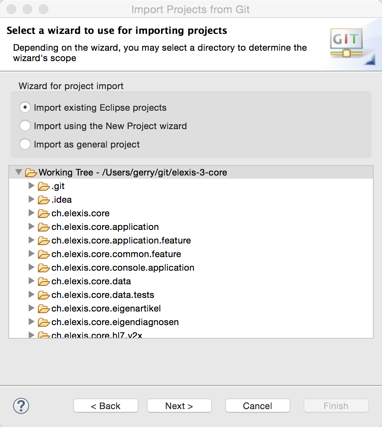Expand the ch.elexis.core.data.tests folder
This screenshot has width=382, height=427.
[31, 295]
